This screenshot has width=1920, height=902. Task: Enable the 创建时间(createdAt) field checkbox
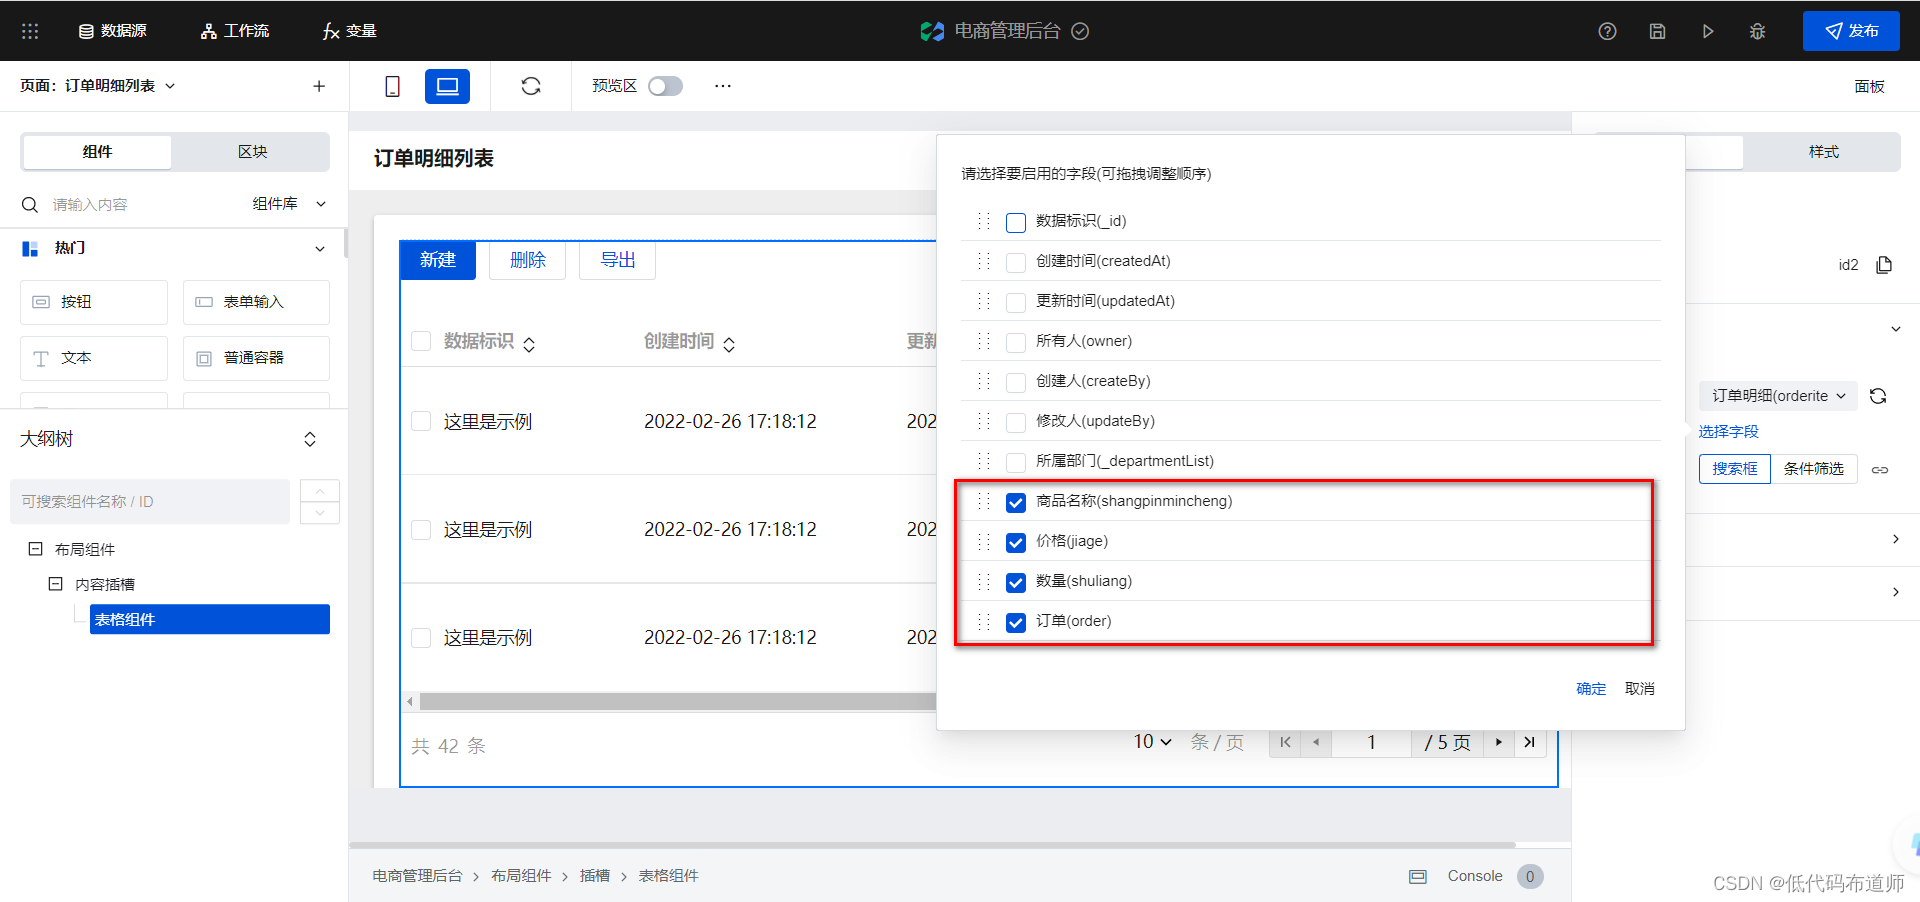point(1016,262)
